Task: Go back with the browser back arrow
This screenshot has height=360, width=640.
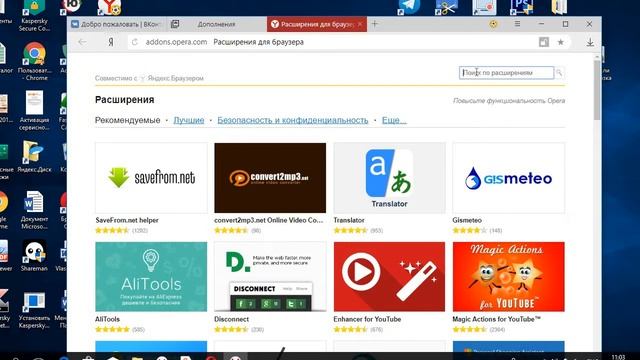Action: (x=82, y=42)
